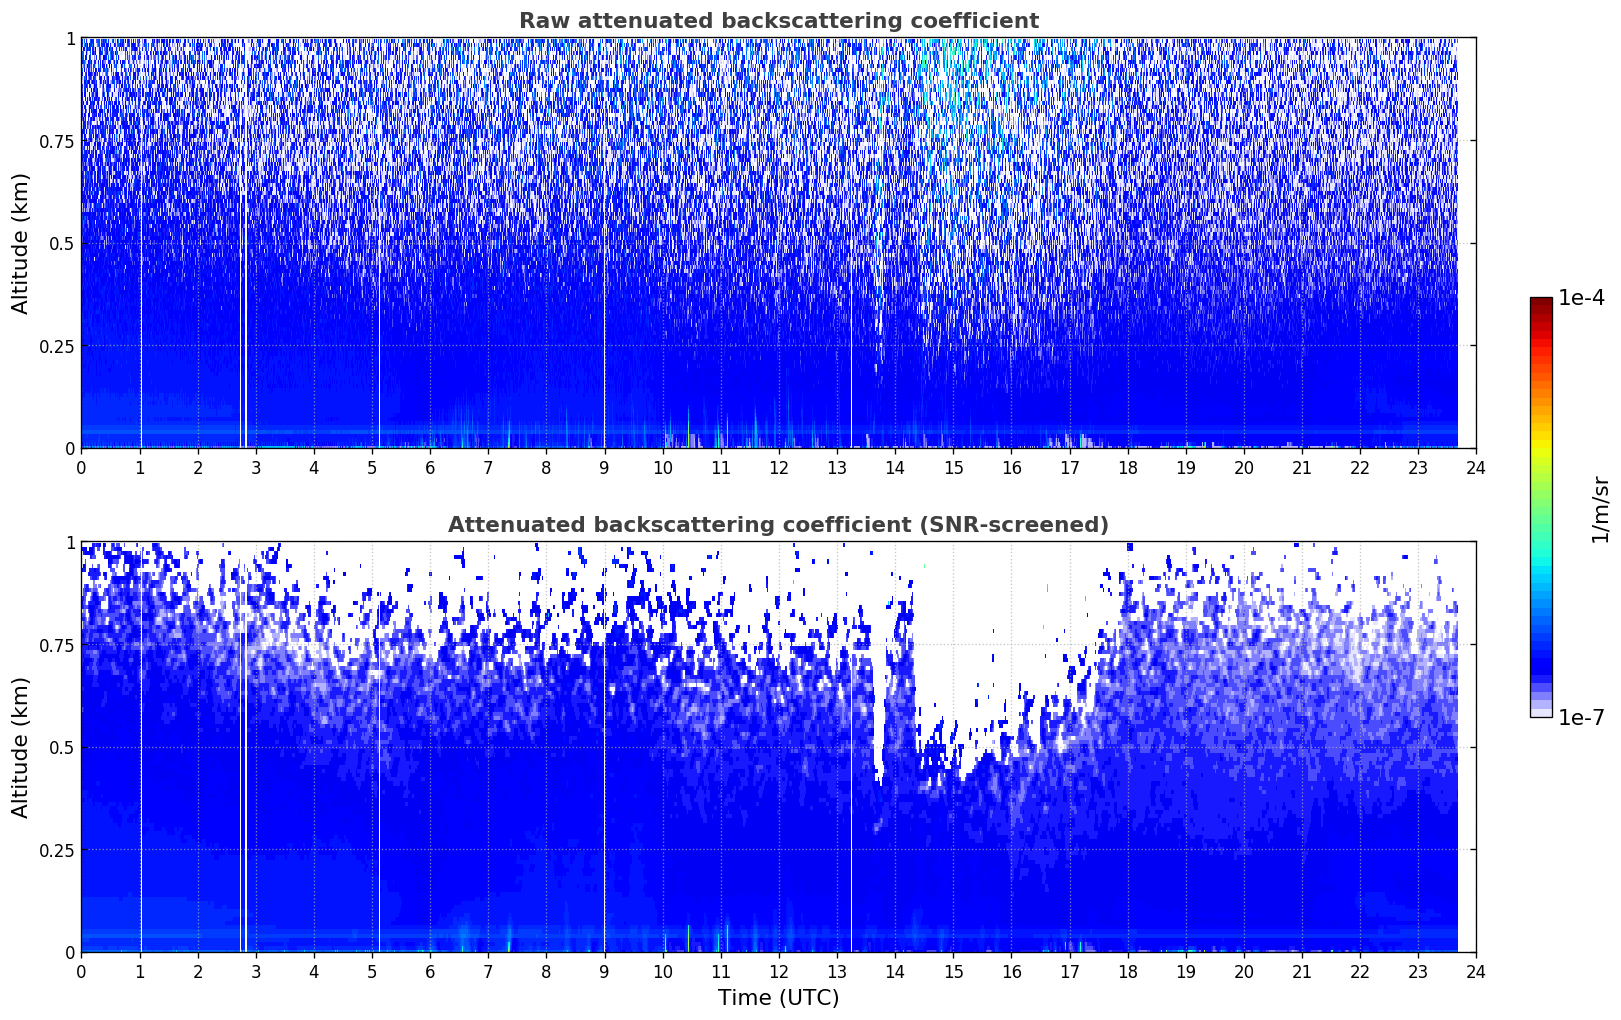This screenshot has width=1621, height=1020.
Task: Click the backscatter colorbar gradient
Action: tap(1541, 507)
